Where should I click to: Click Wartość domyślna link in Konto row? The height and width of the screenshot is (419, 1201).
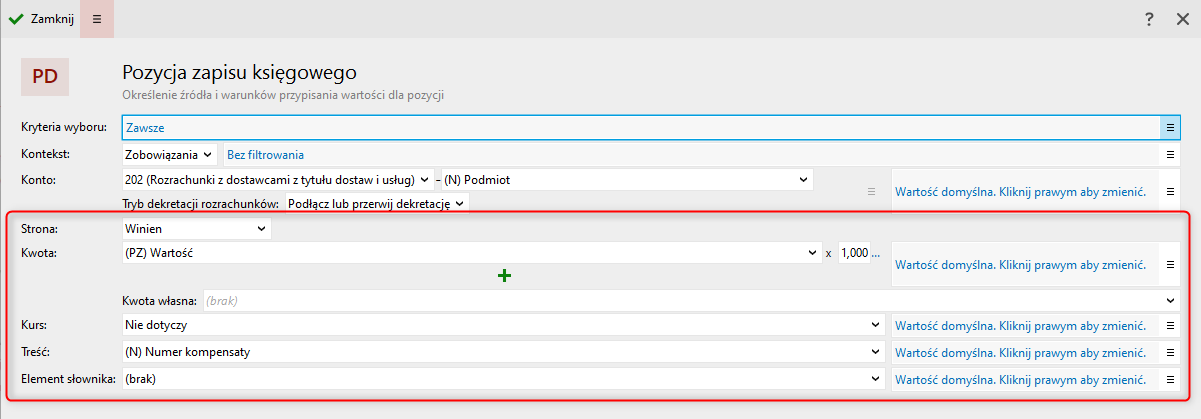(x=1020, y=190)
